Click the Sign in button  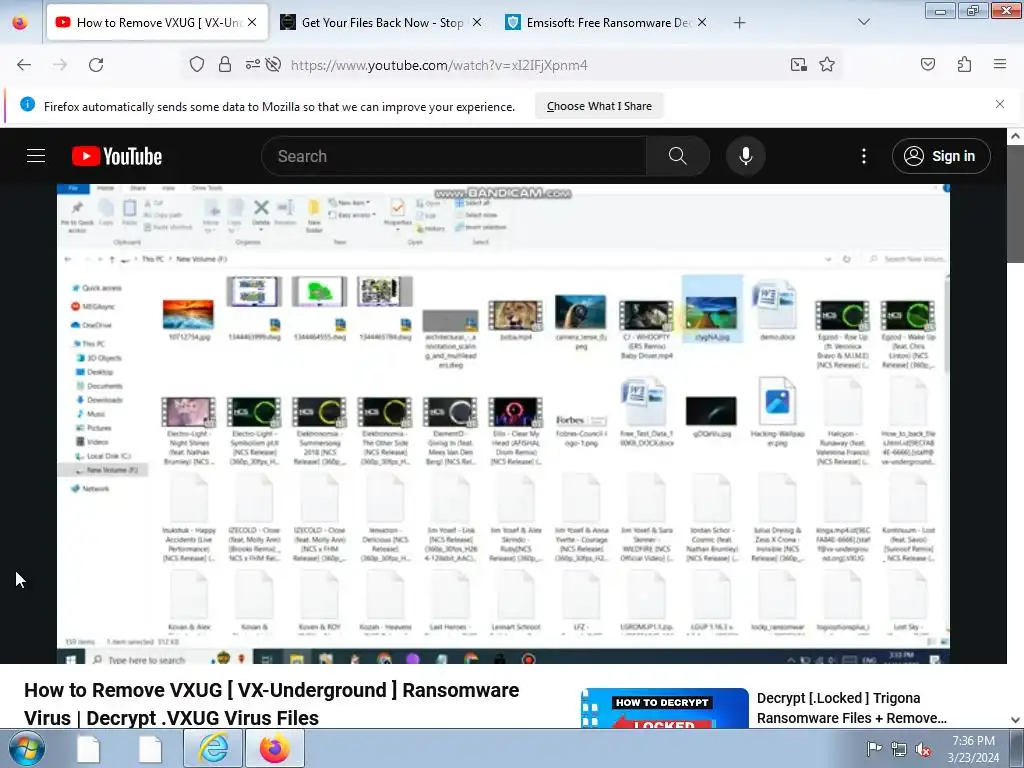[941, 156]
